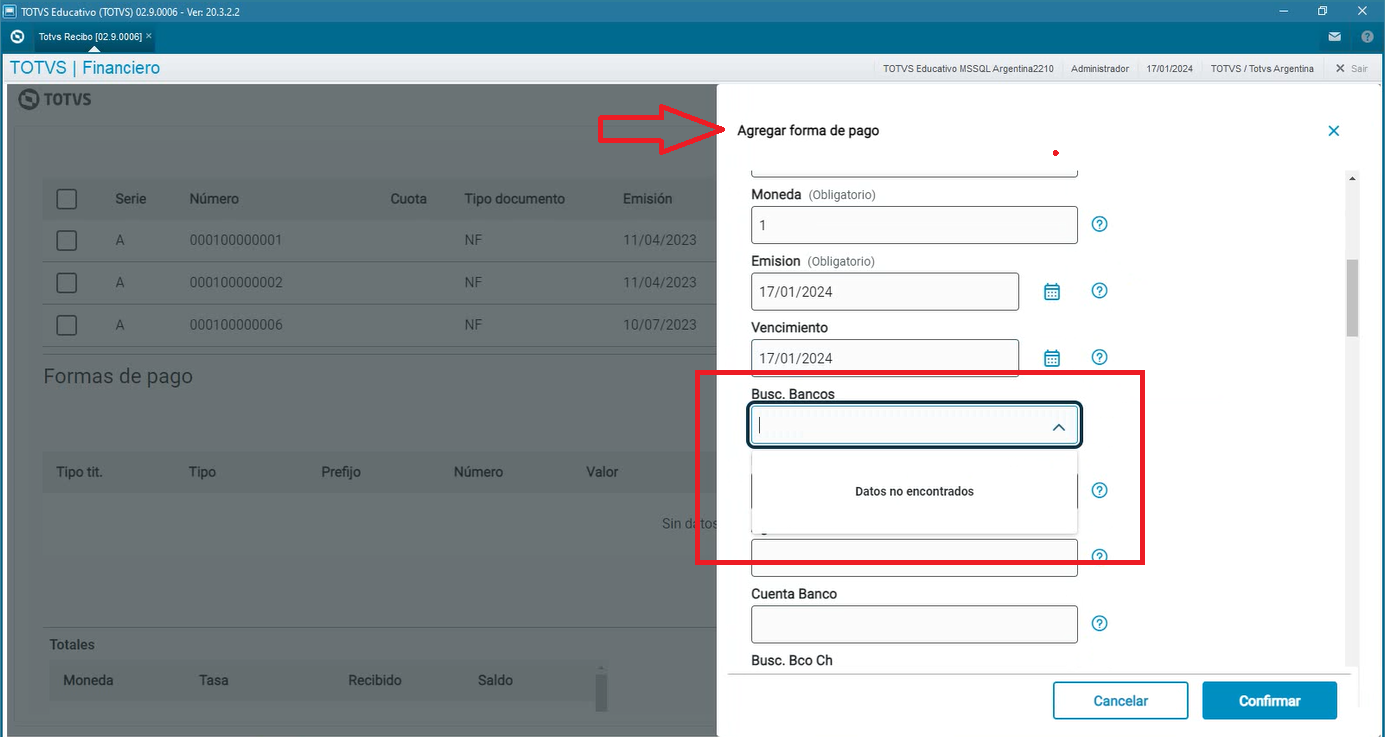Open help for the Vencimiento field

click(1099, 357)
